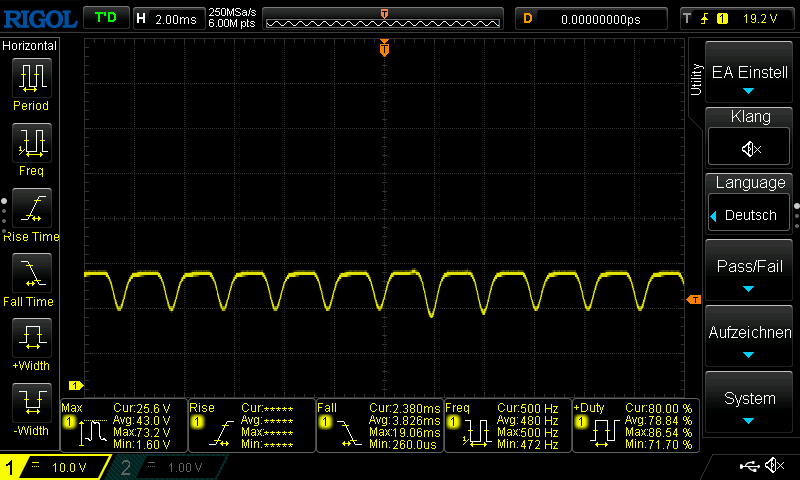Click the Klang muted speaker icon
Screen dimensions: 800x480
coord(751,149)
